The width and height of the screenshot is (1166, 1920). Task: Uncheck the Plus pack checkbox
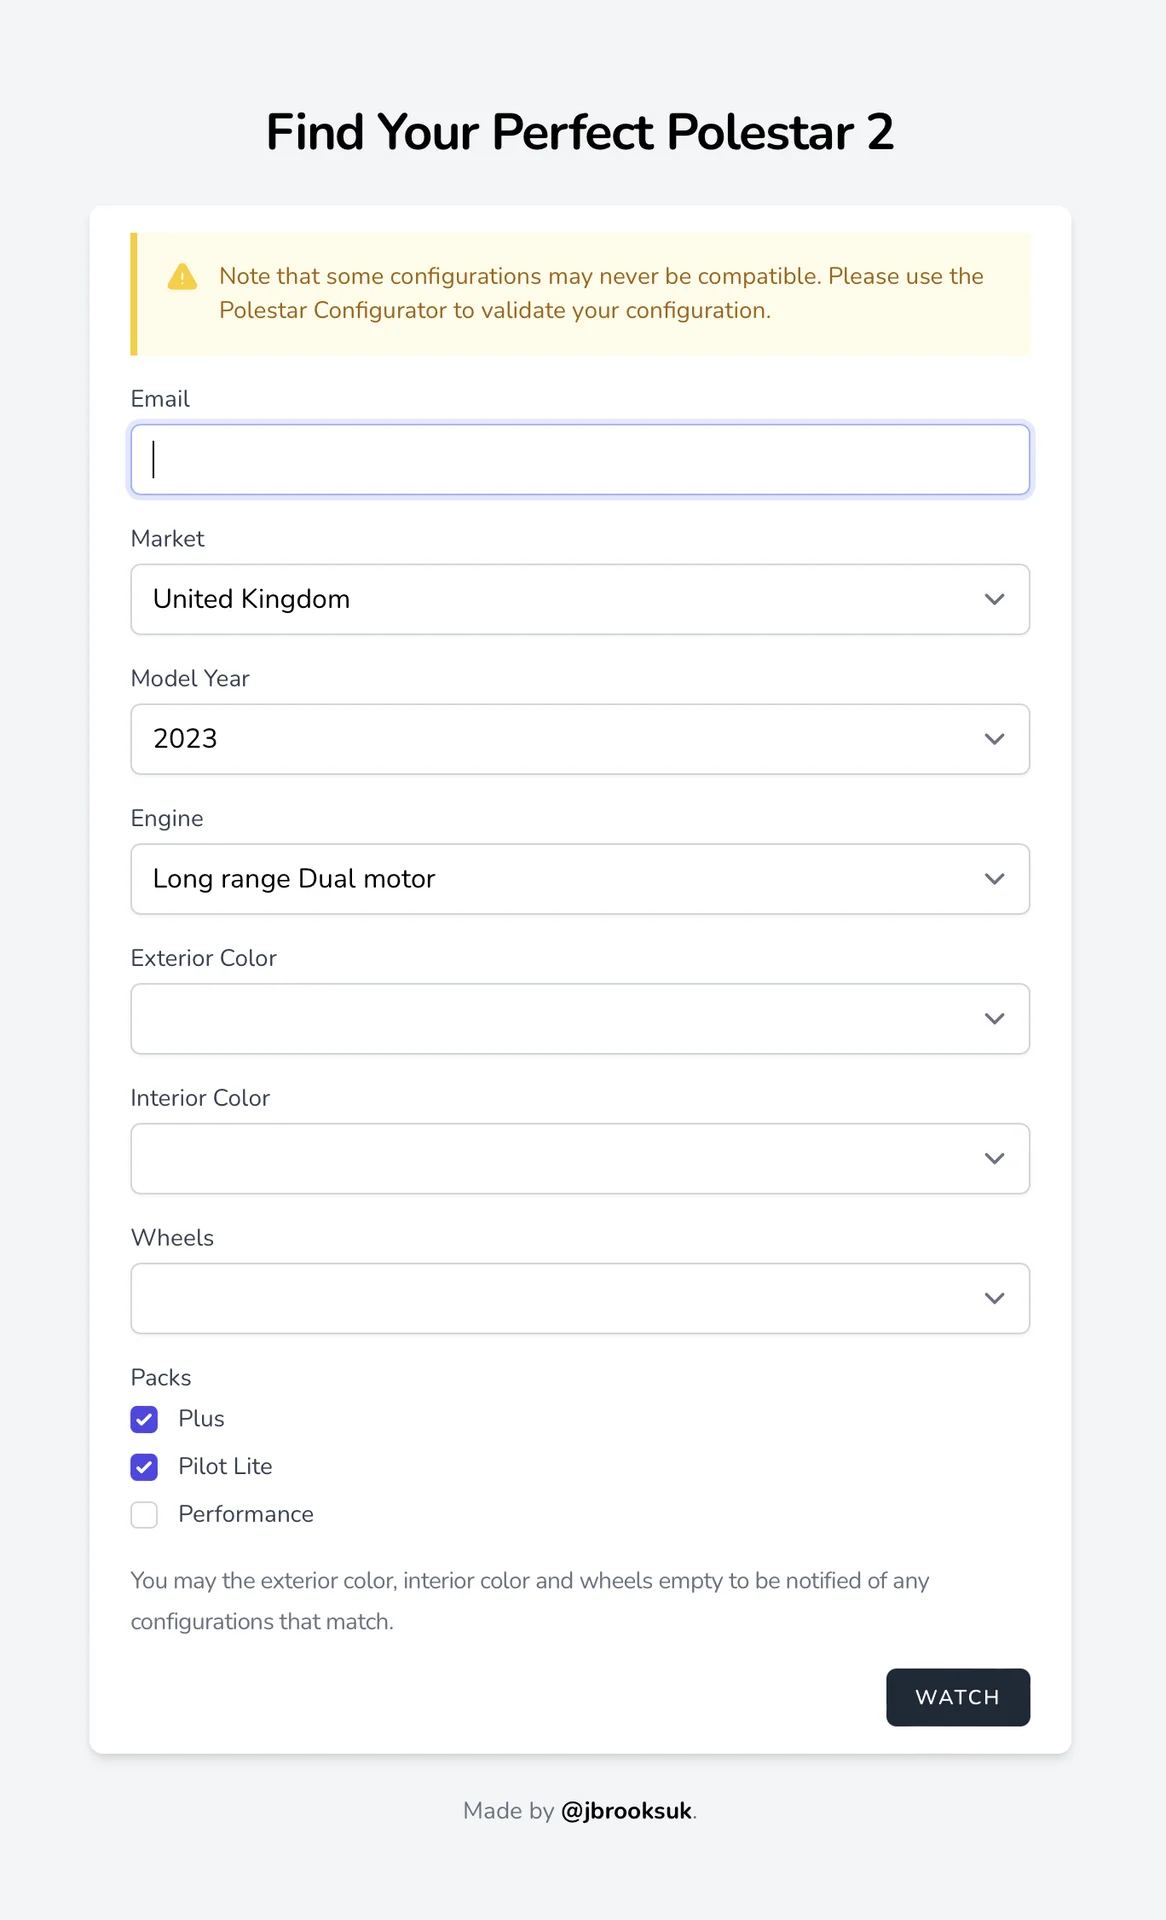[x=144, y=1419]
